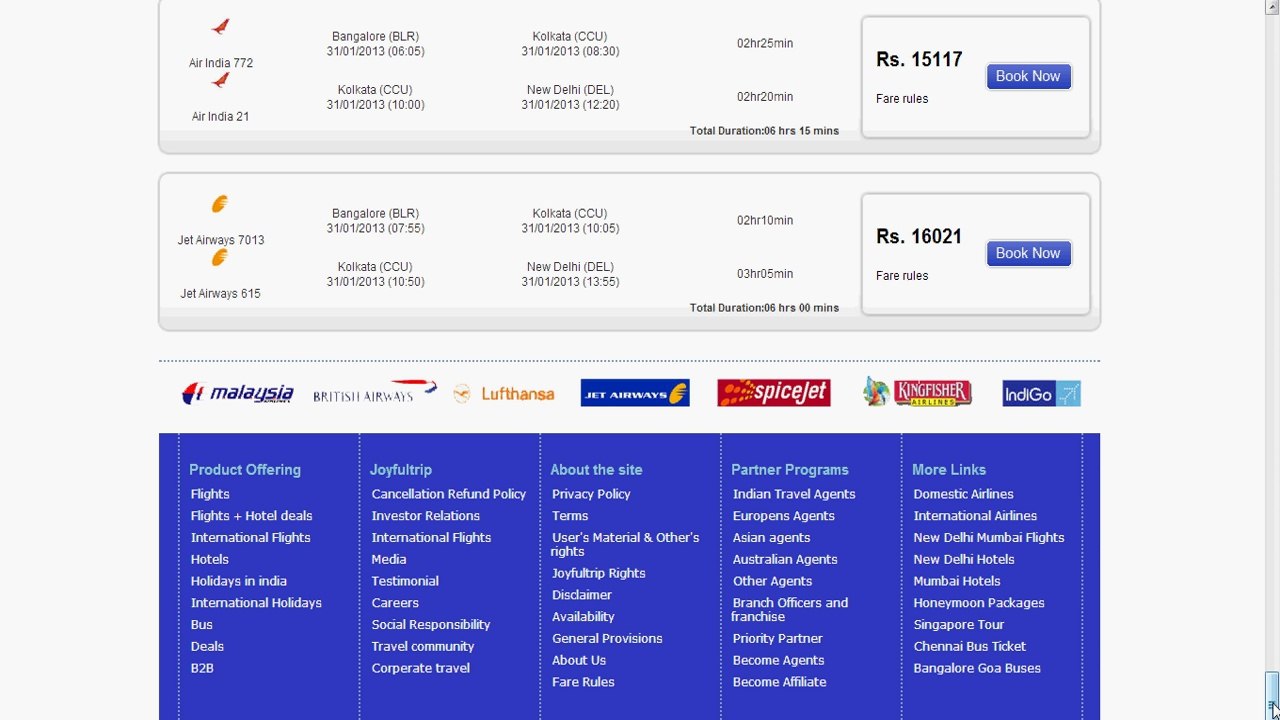Click the Air India 772 airline icon
Viewport: 1280px width, 720px height.
221,26
